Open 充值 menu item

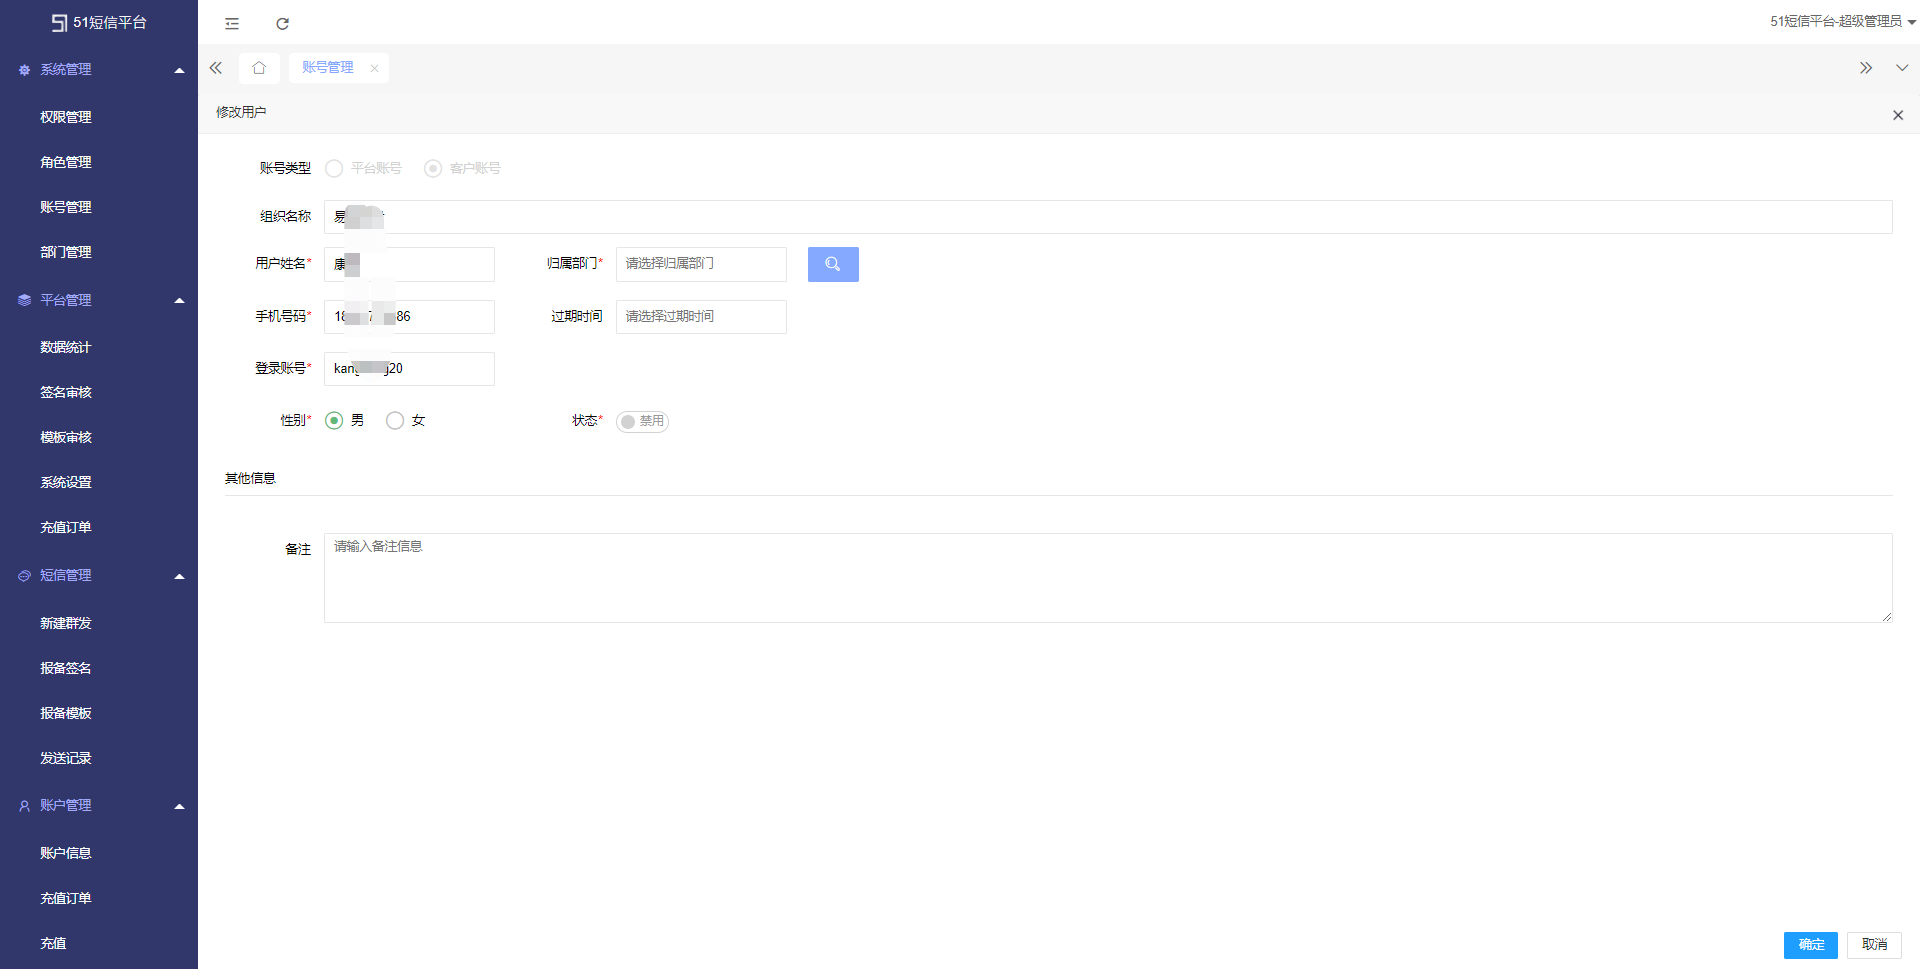53,943
